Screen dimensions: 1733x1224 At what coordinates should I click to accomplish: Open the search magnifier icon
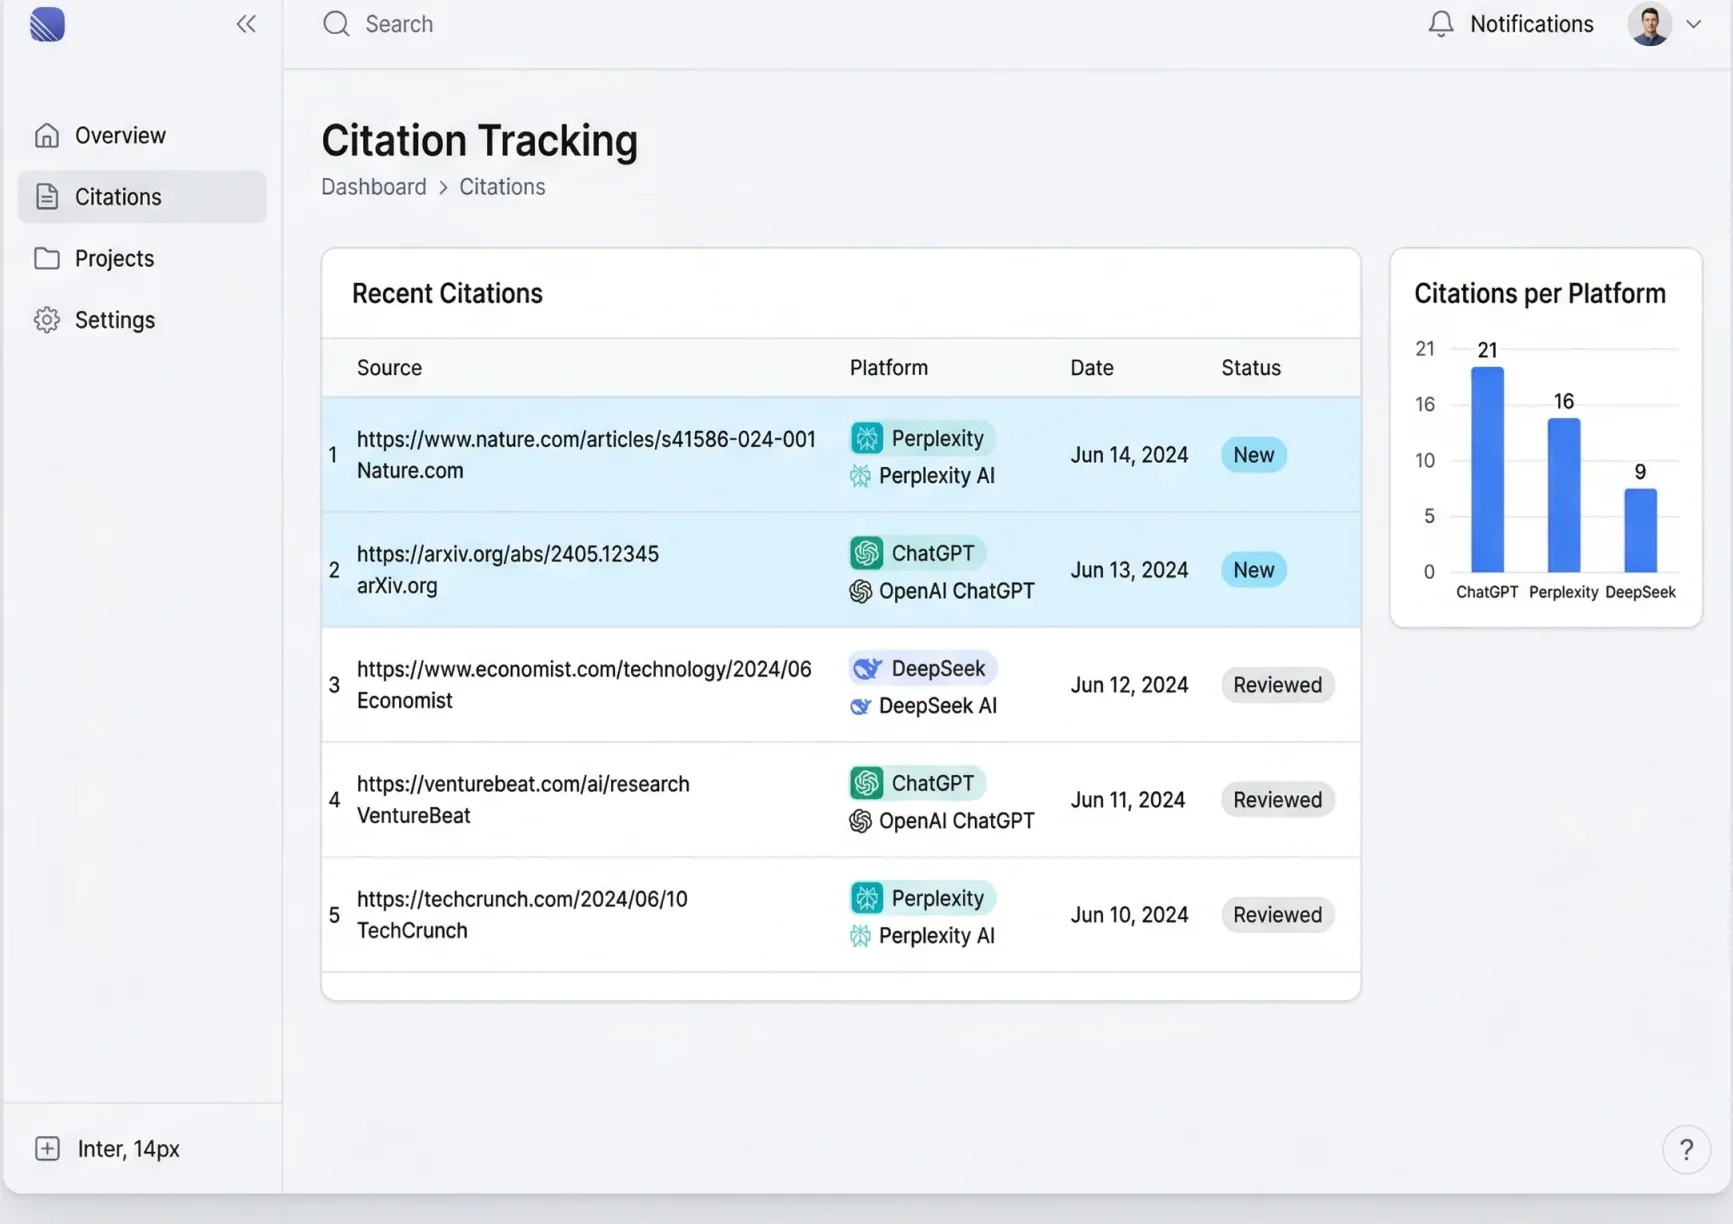pos(335,23)
